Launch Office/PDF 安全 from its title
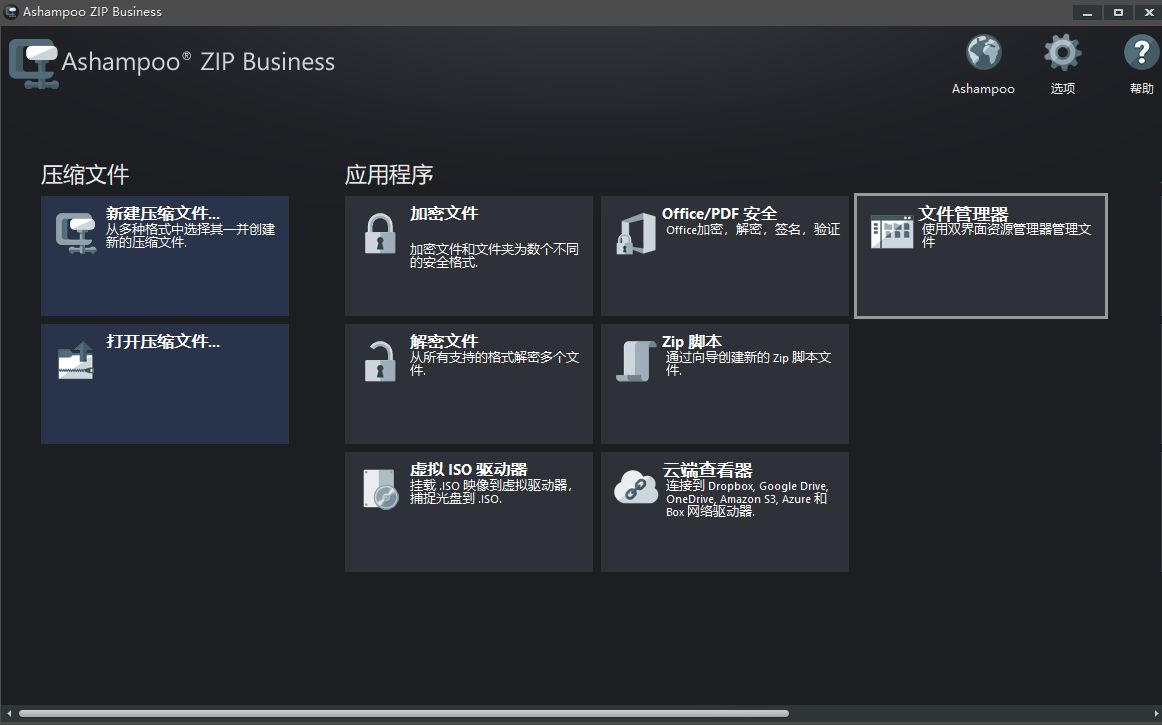Image resolution: width=1162 pixels, height=725 pixels. [x=720, y=213]
